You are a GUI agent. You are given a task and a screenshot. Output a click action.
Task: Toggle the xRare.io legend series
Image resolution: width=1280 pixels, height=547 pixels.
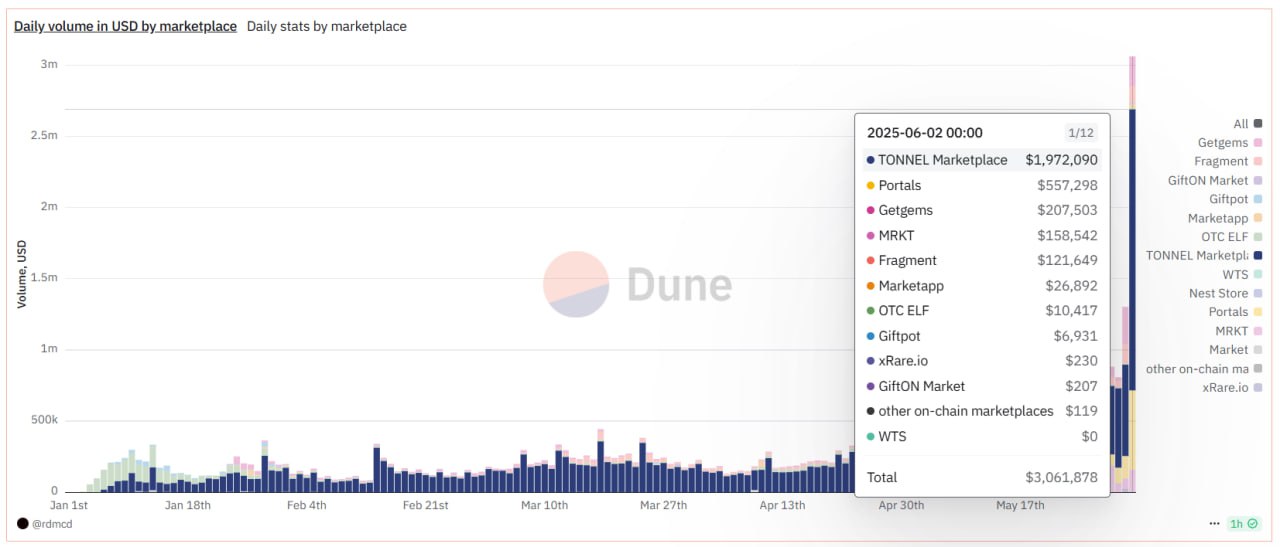1232,387
